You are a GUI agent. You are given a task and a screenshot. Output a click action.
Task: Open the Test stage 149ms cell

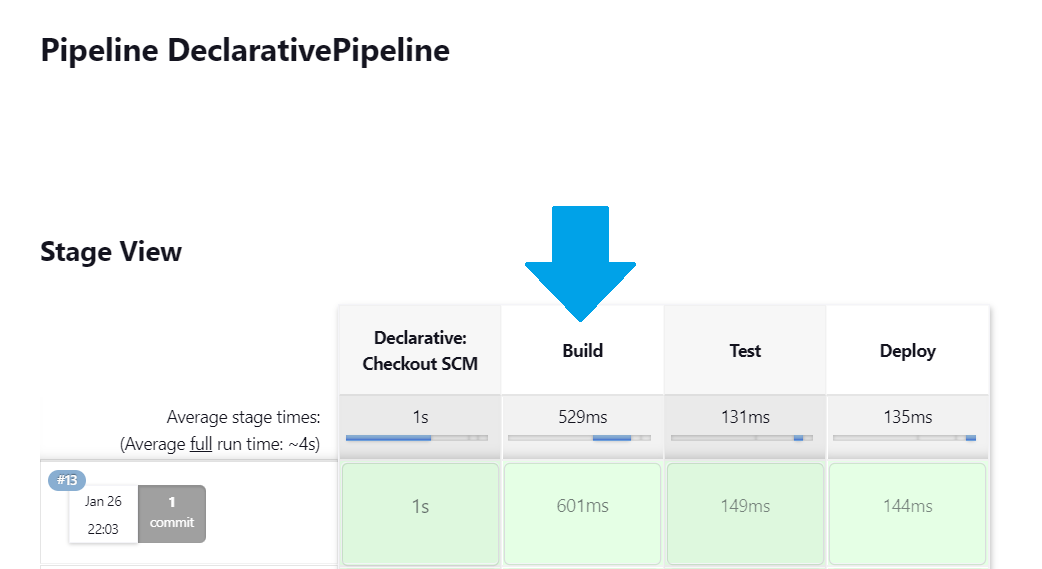click(x=745, y=514)
